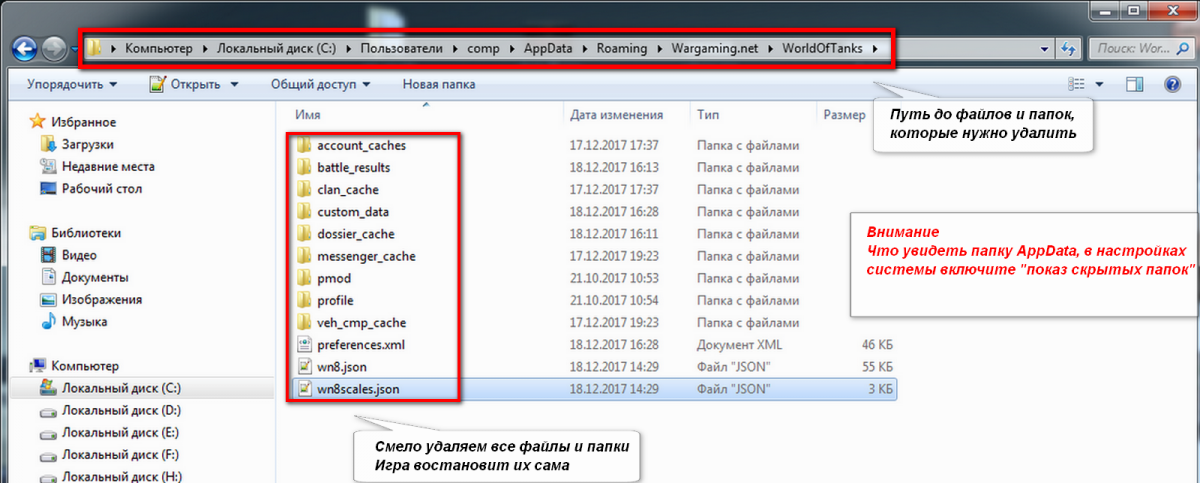
Task: Click the 46 КБ size of preferences.xml
Action: [x=876, y=344]
